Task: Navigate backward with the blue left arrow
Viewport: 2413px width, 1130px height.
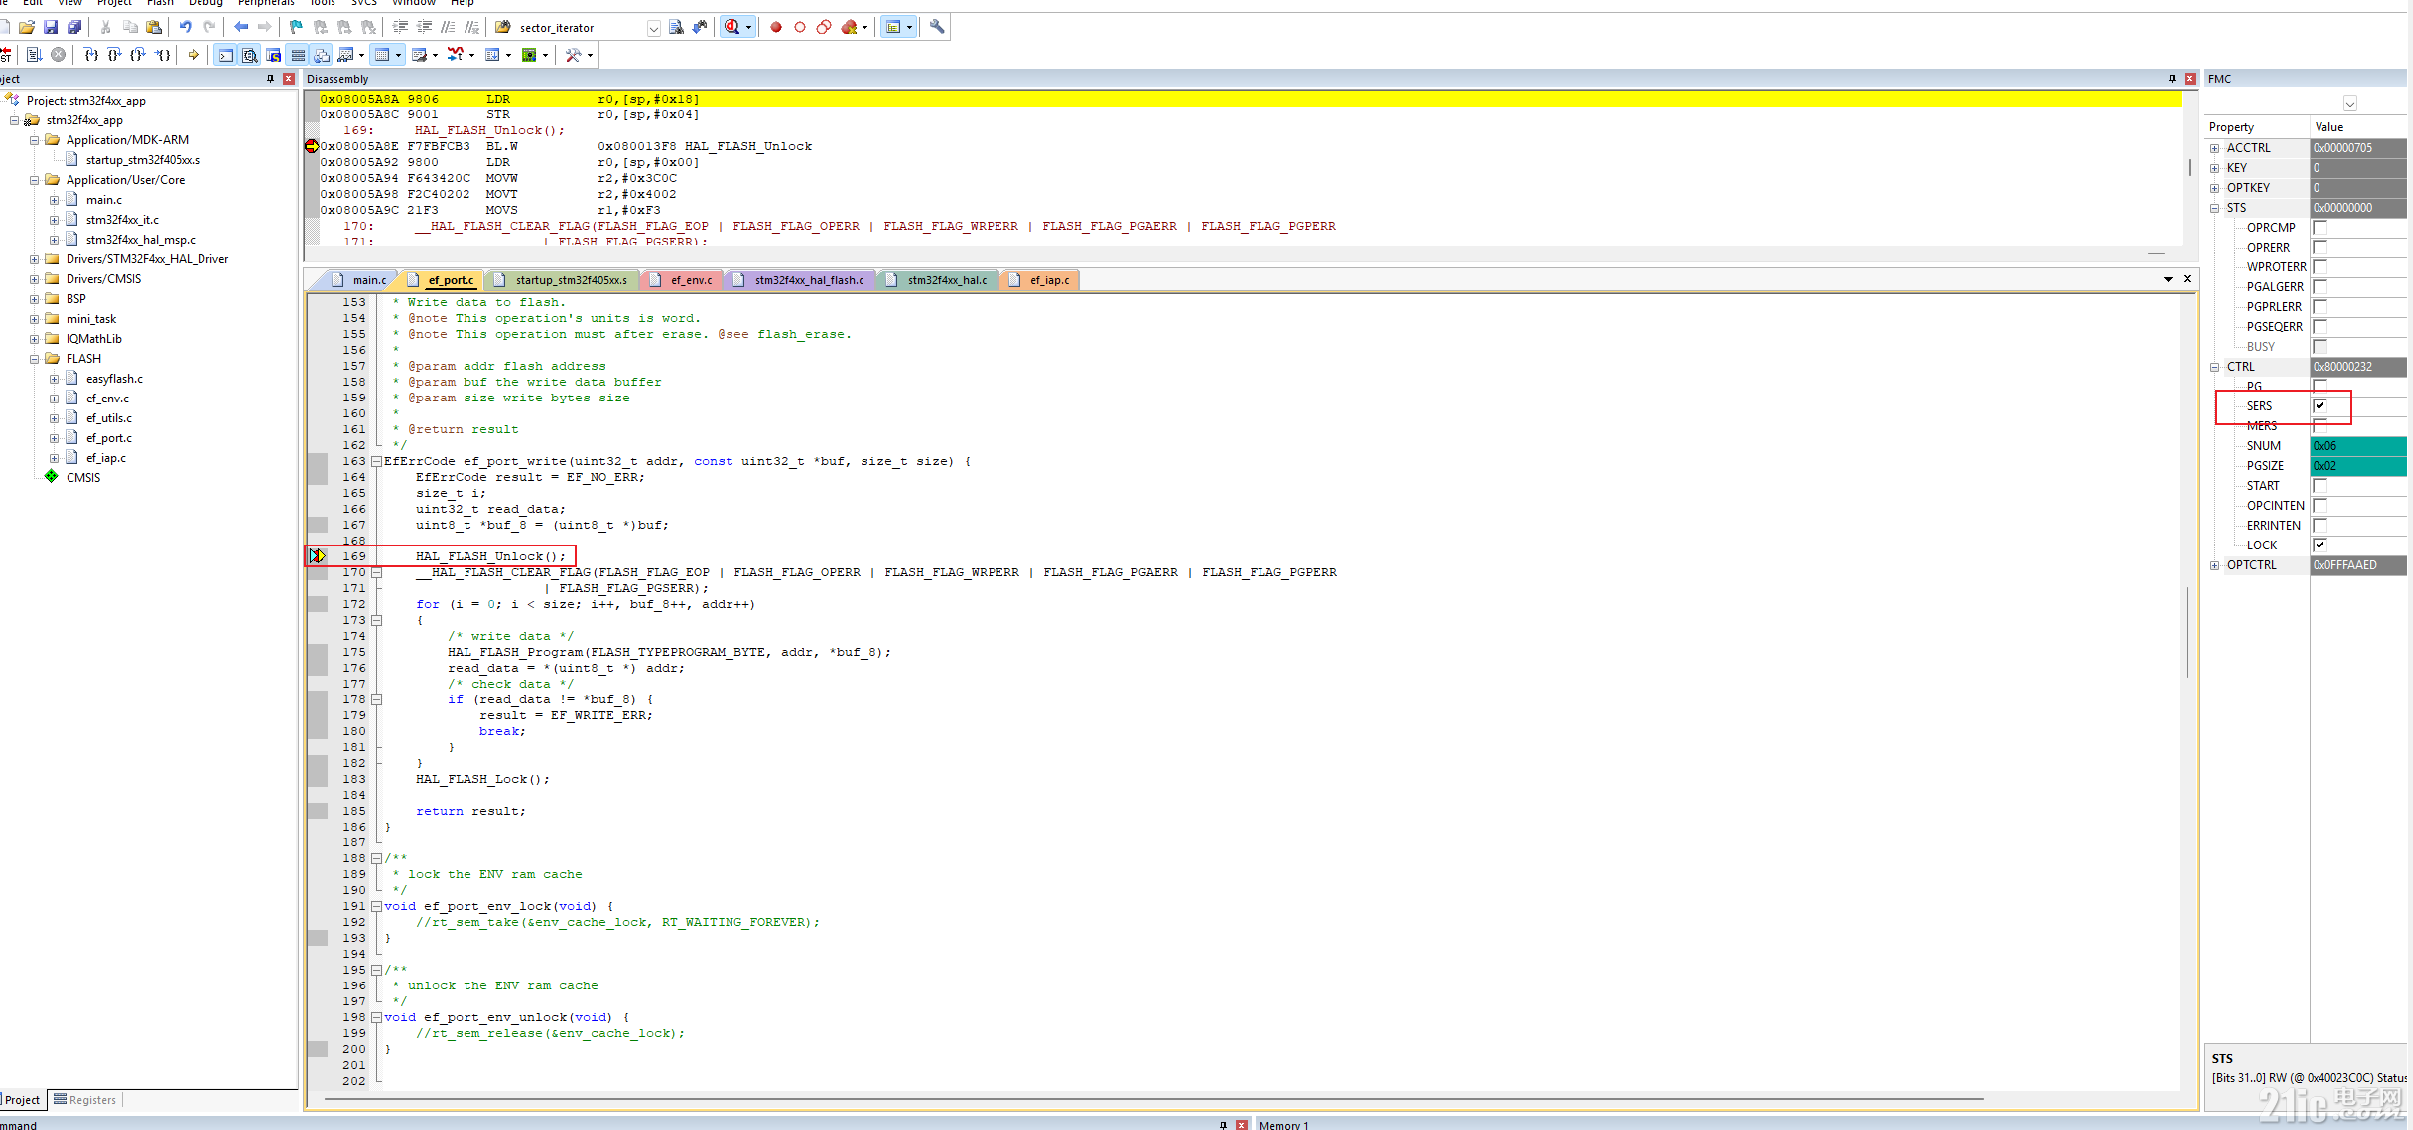Action: pos(241,27)
